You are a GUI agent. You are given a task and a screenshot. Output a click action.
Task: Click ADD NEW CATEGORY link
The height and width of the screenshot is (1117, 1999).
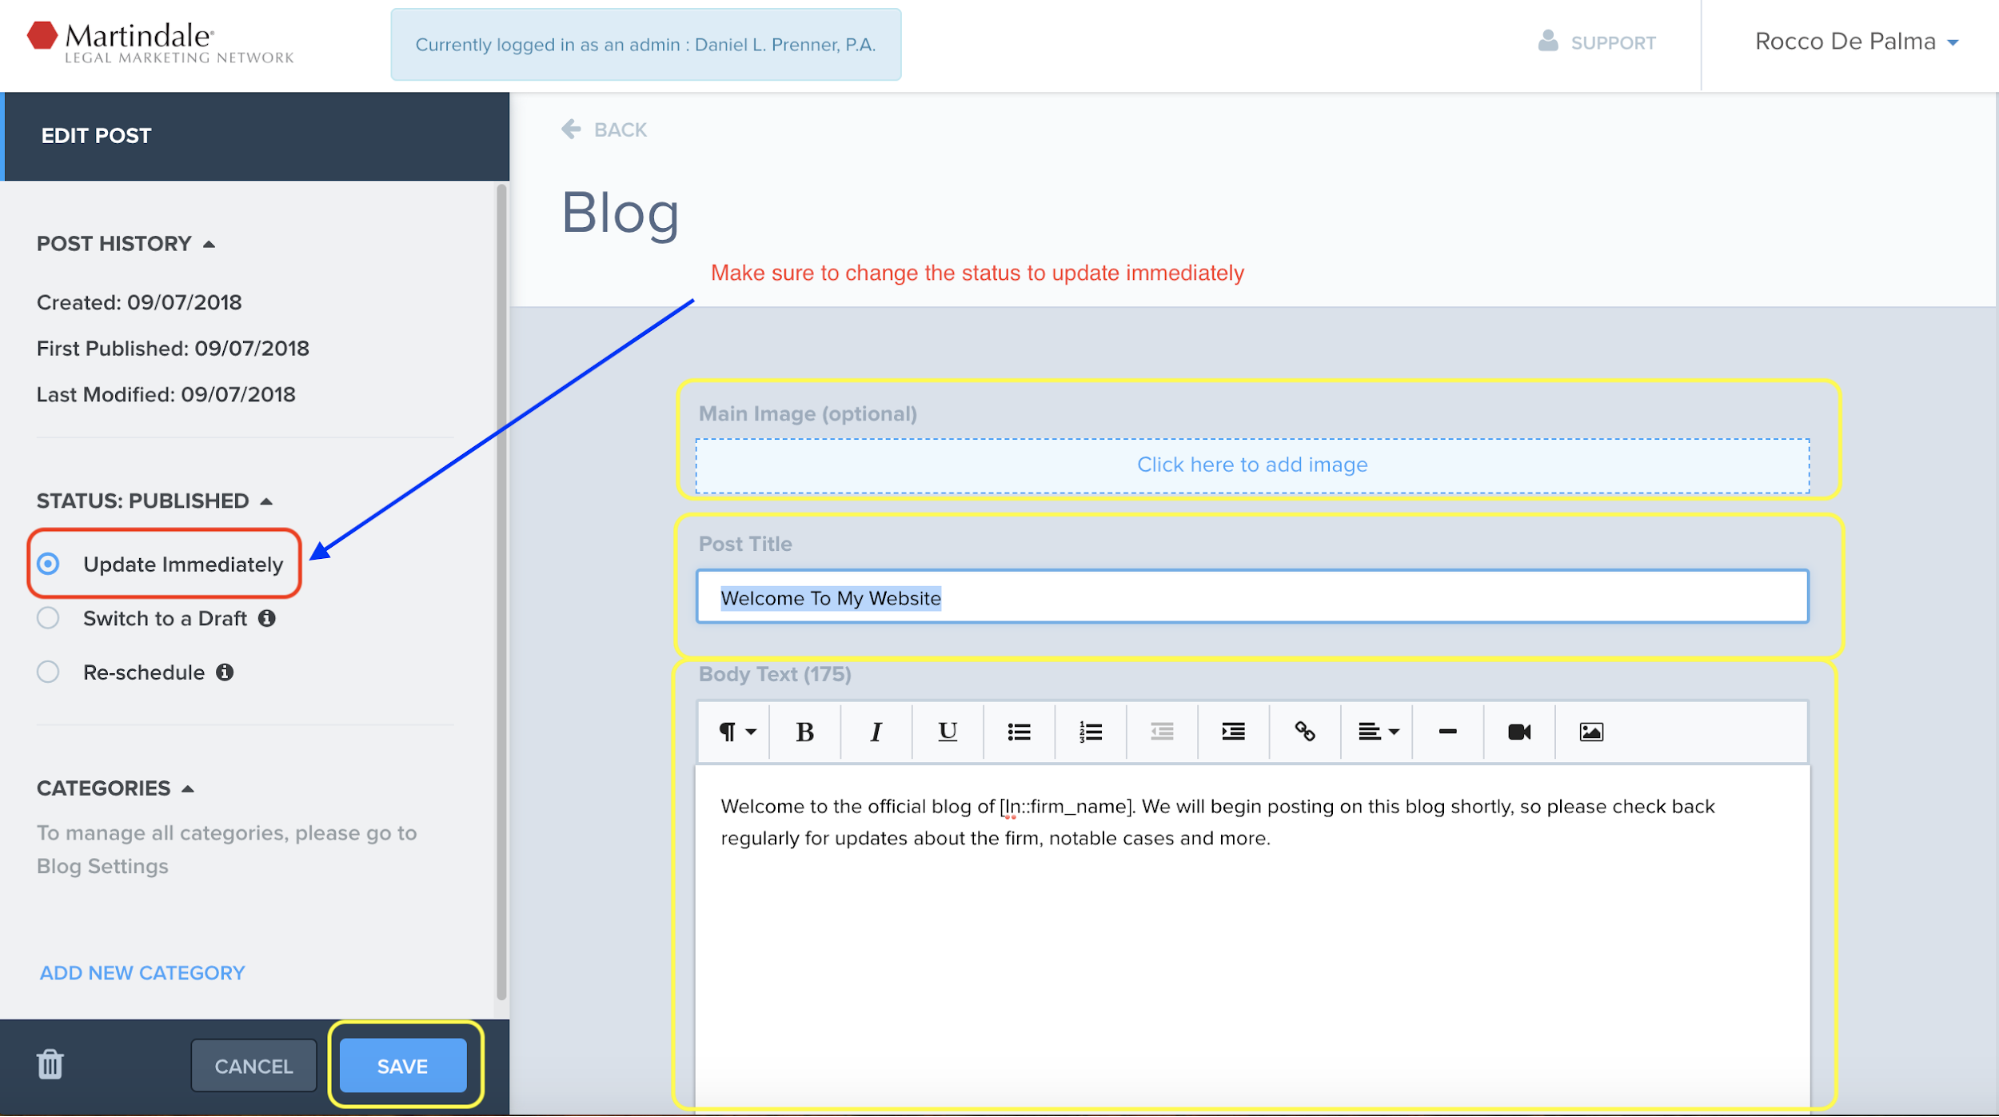pos(142,973)
